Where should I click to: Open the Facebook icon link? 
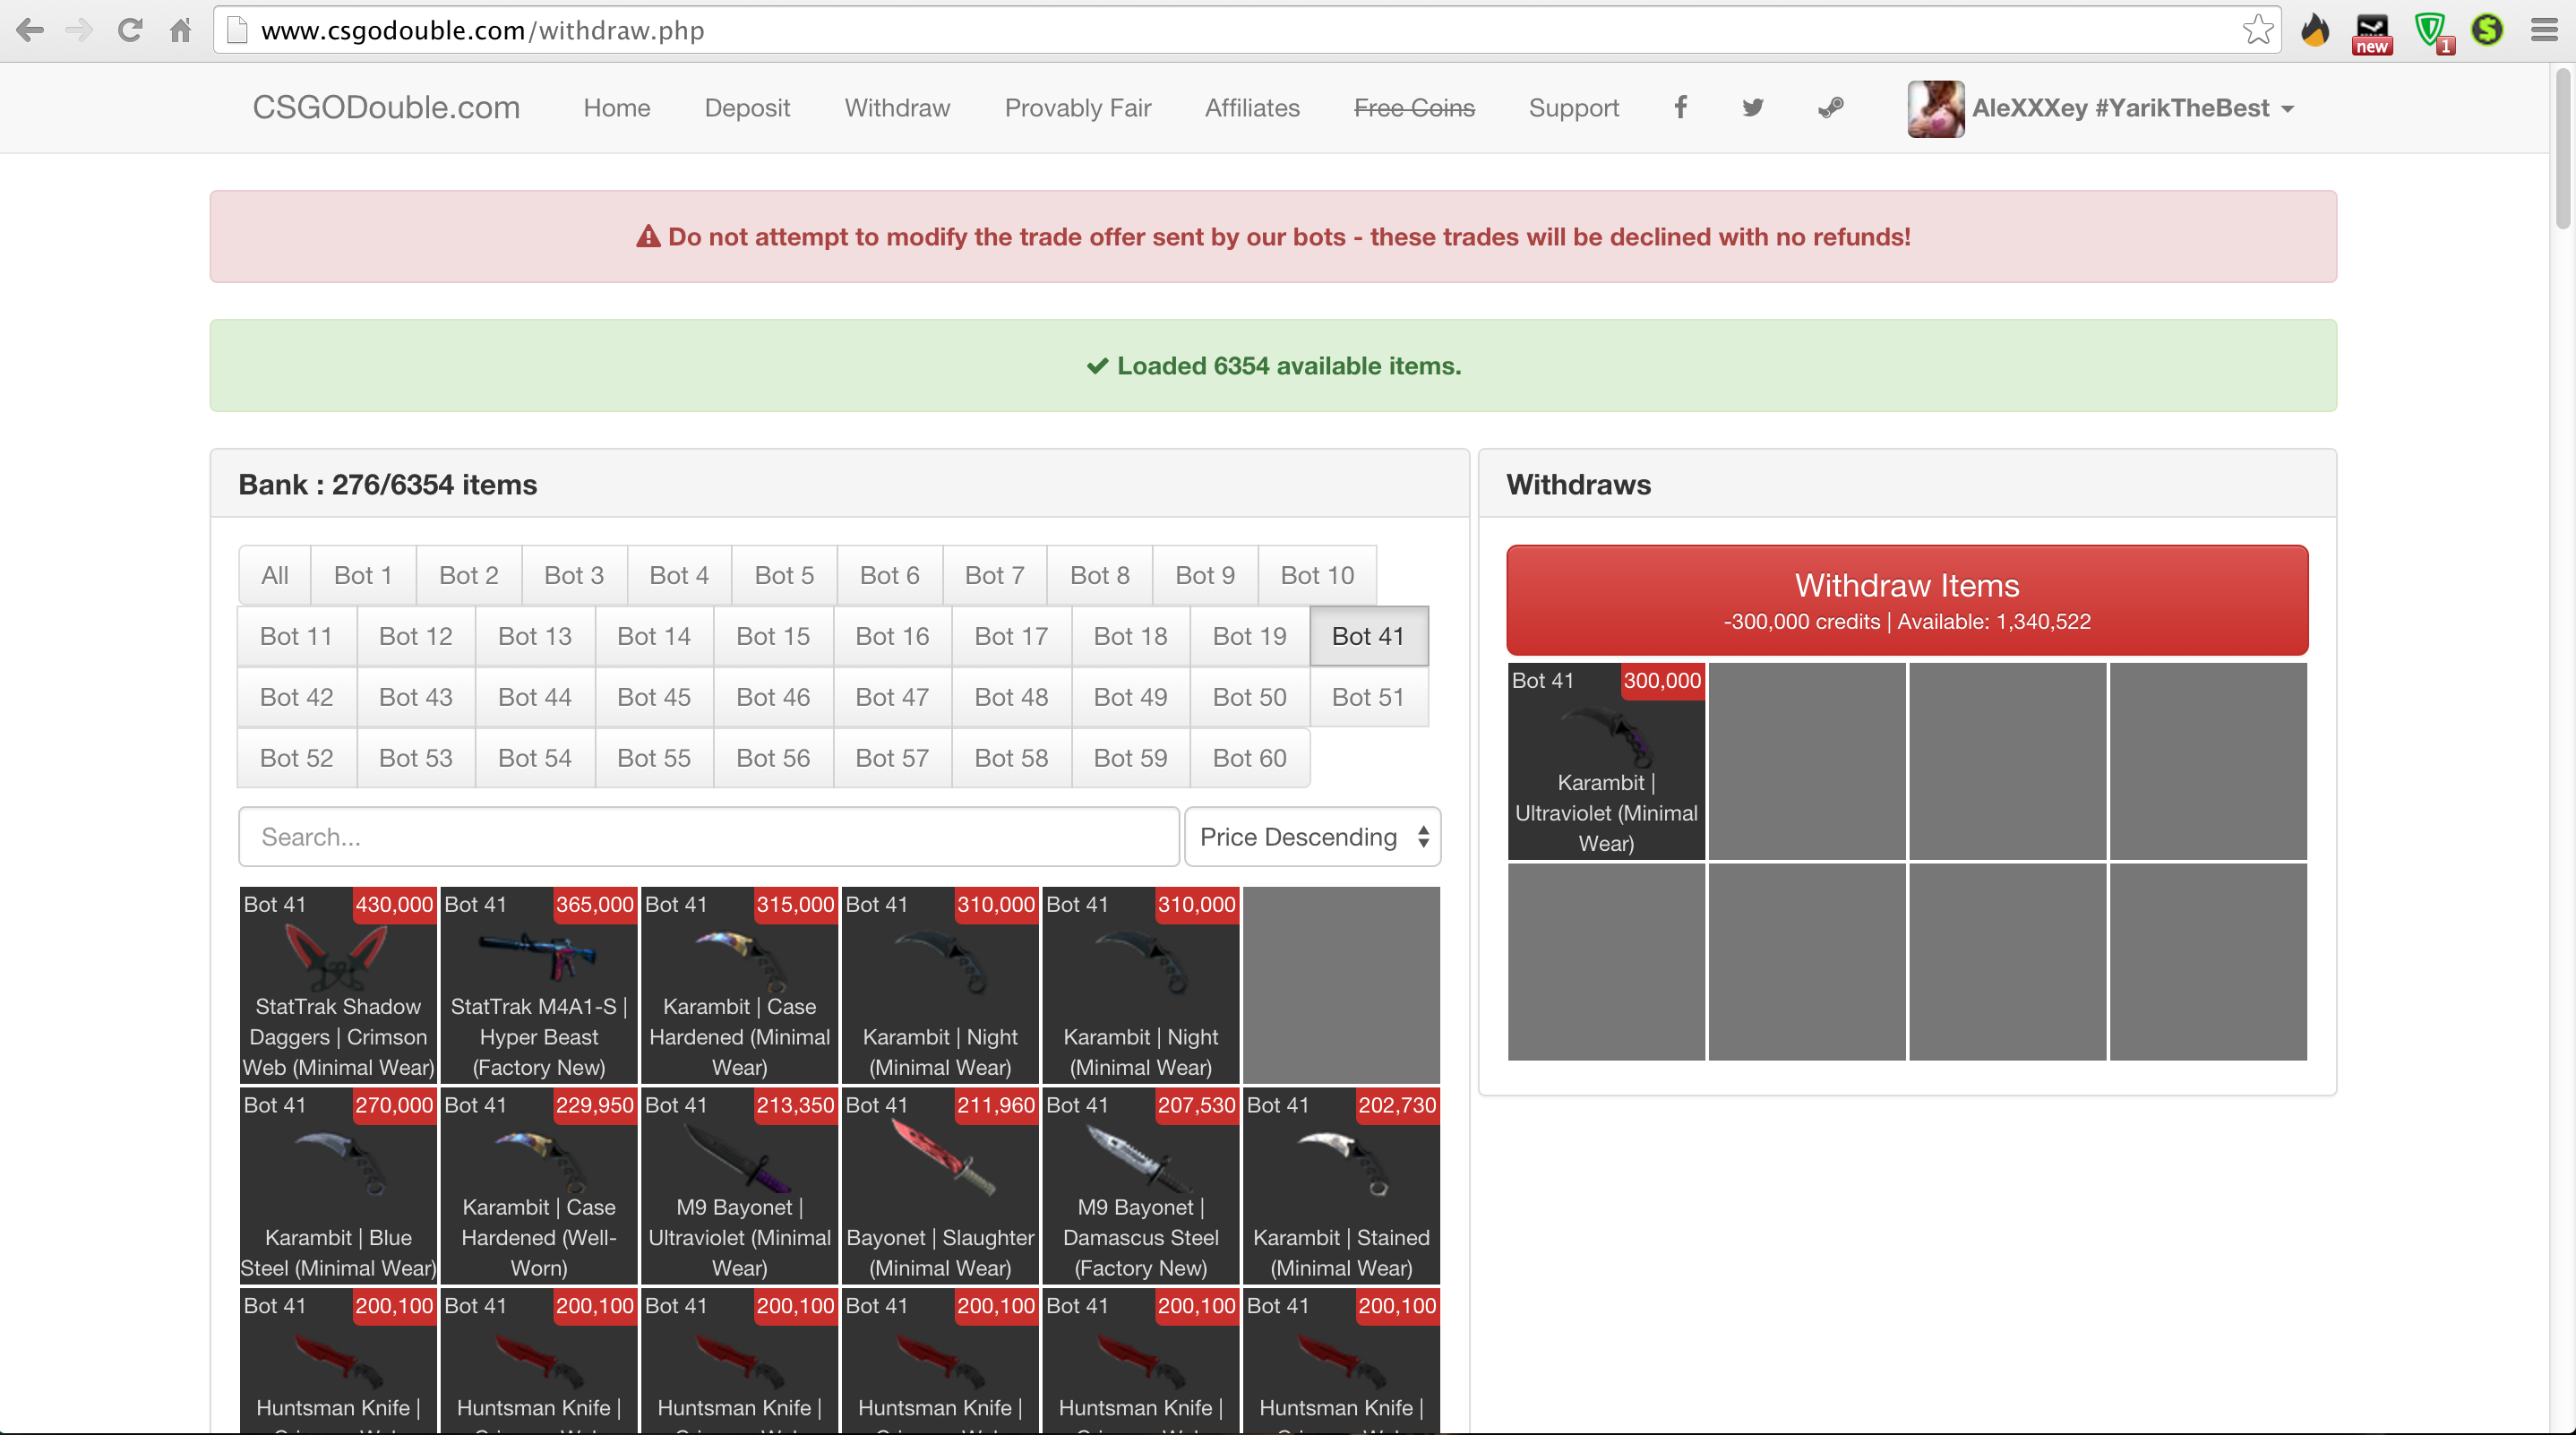(x=1681, y=107)
